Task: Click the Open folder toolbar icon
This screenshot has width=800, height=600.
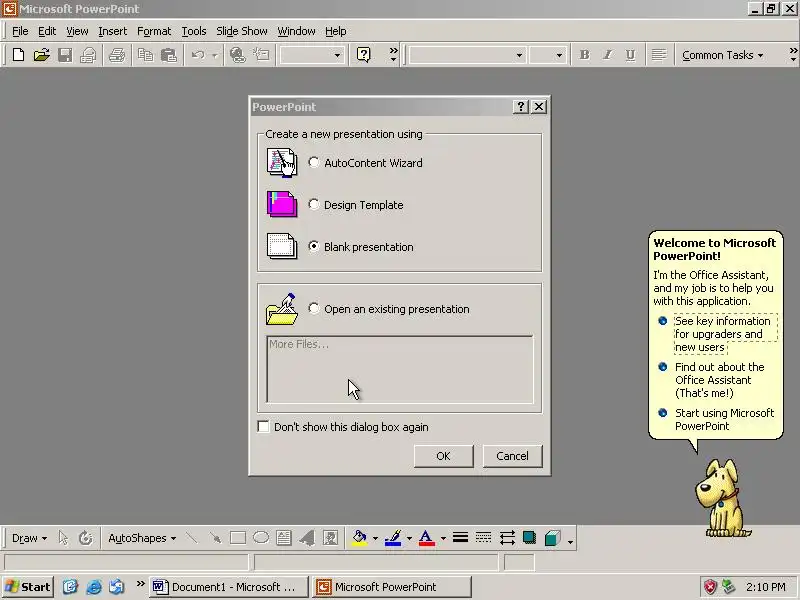Action: (41, 55)
